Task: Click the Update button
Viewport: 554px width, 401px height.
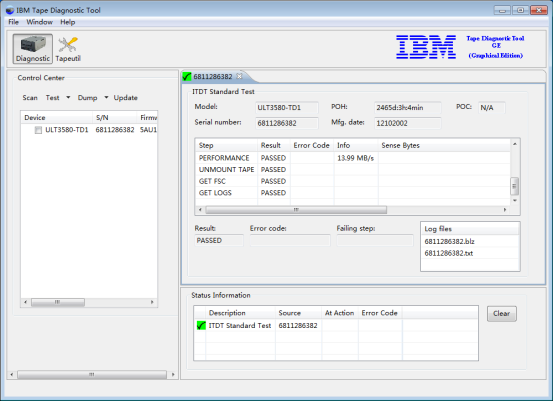Action: point(125,98)
